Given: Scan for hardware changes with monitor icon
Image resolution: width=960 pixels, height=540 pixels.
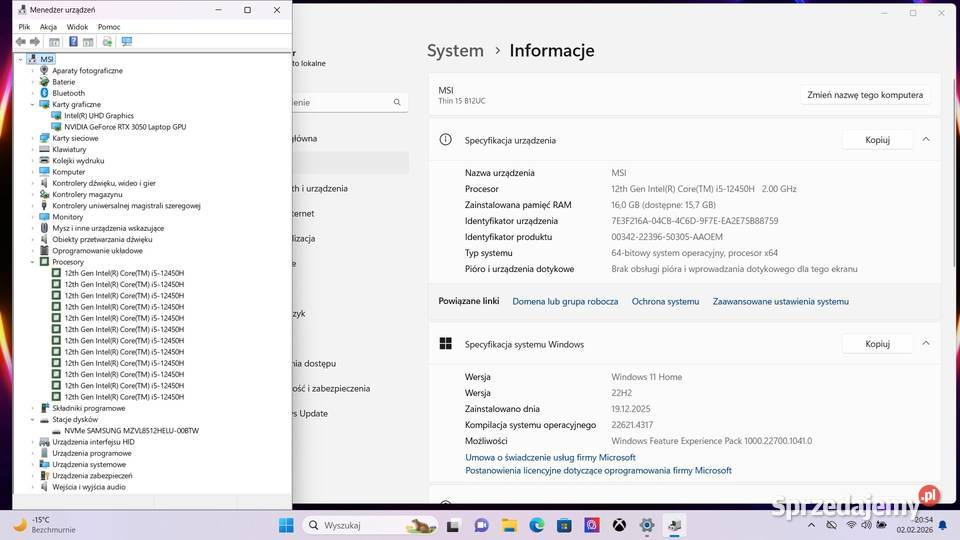Looking at the screenshot, I should (127, 42).
